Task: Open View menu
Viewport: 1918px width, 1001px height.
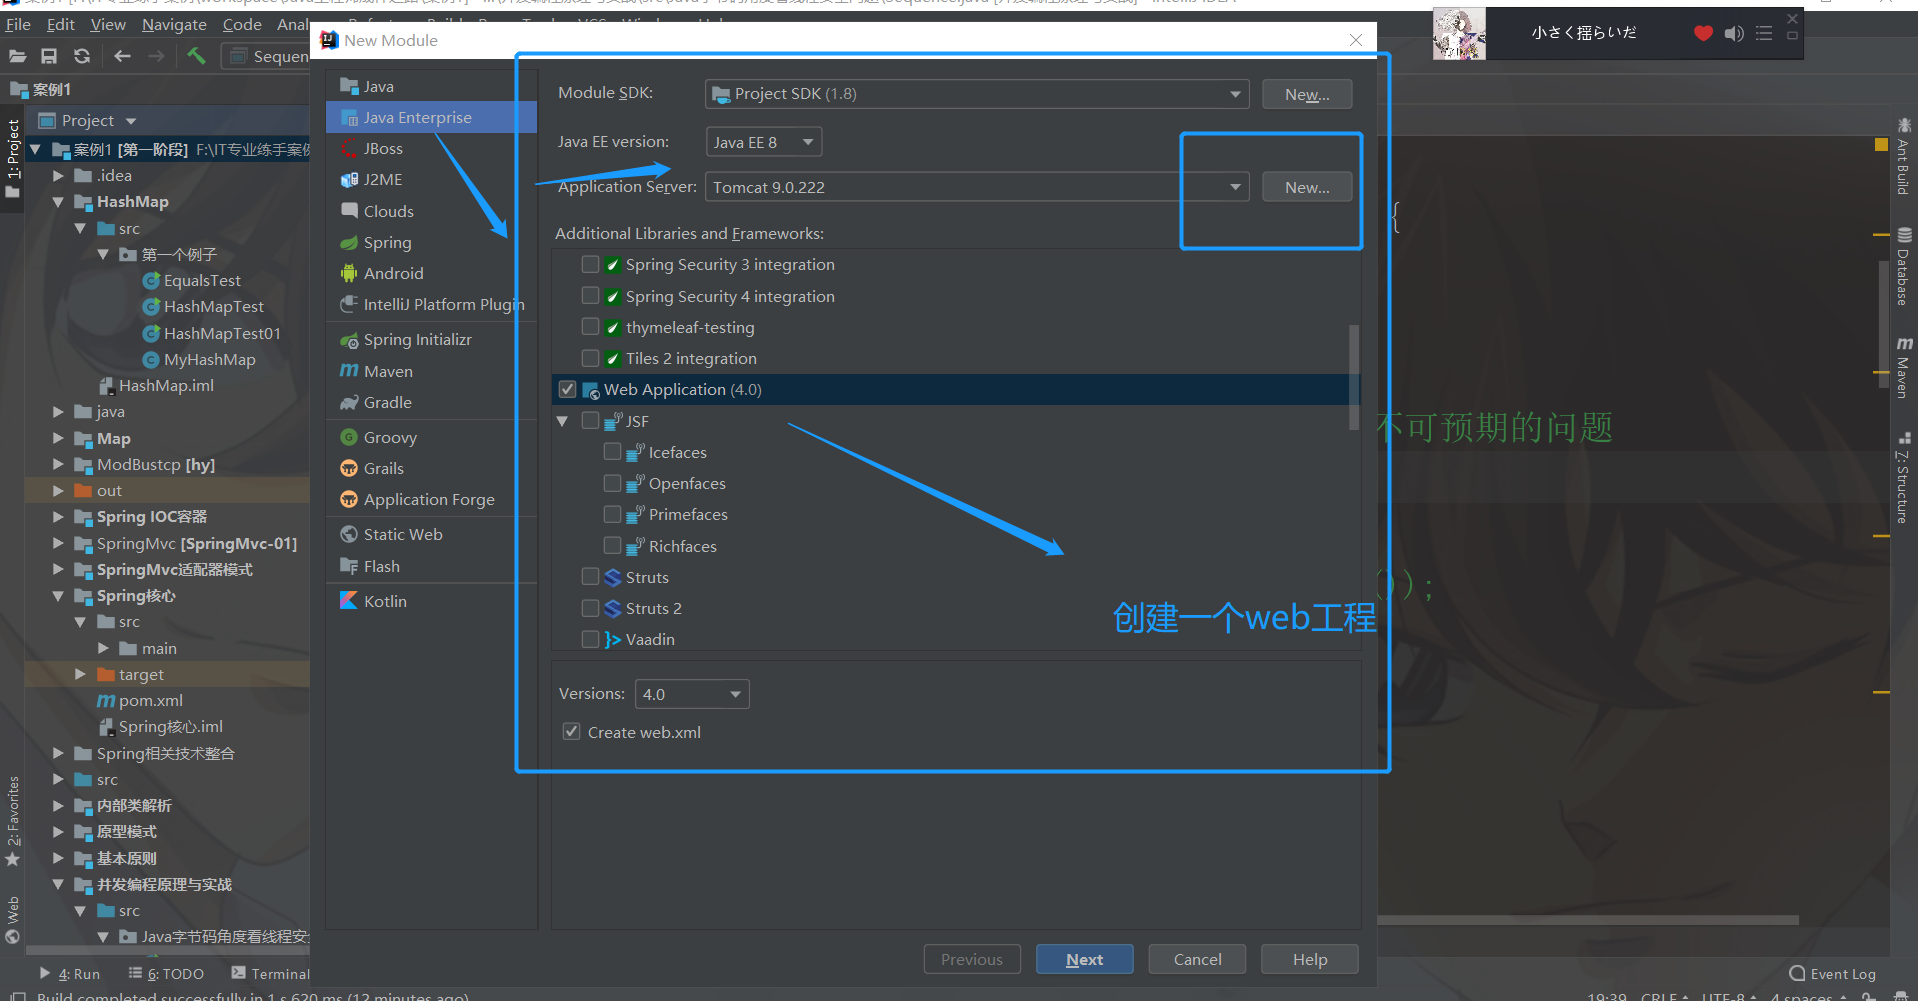Action: pos(108,24)
